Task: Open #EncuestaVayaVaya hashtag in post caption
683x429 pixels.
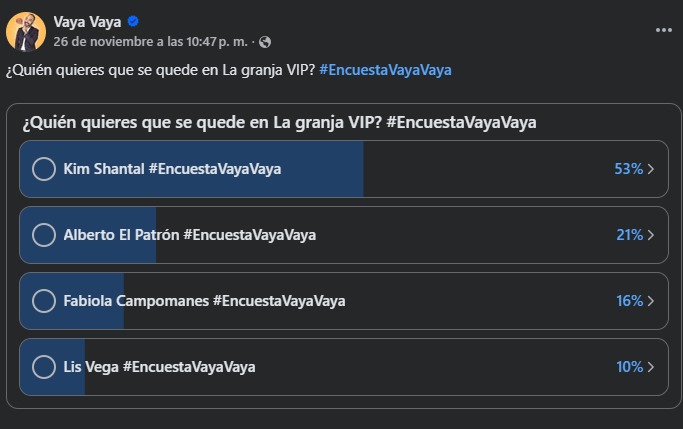Action: click(385, 70)
